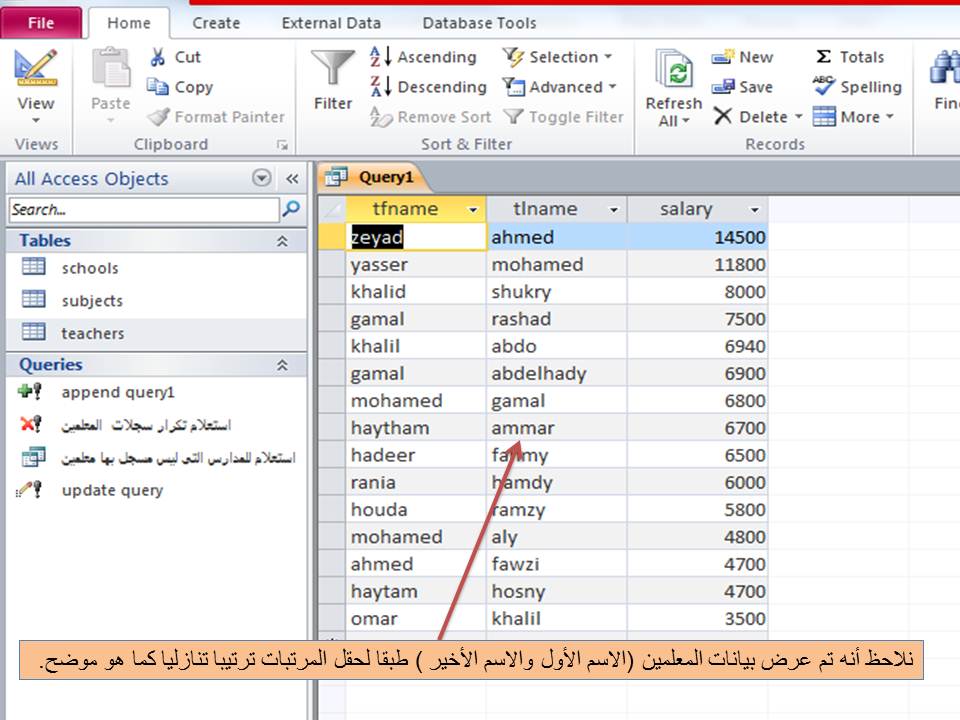
Task: Select the Format Painter tool
Action: tap(215, 117)
